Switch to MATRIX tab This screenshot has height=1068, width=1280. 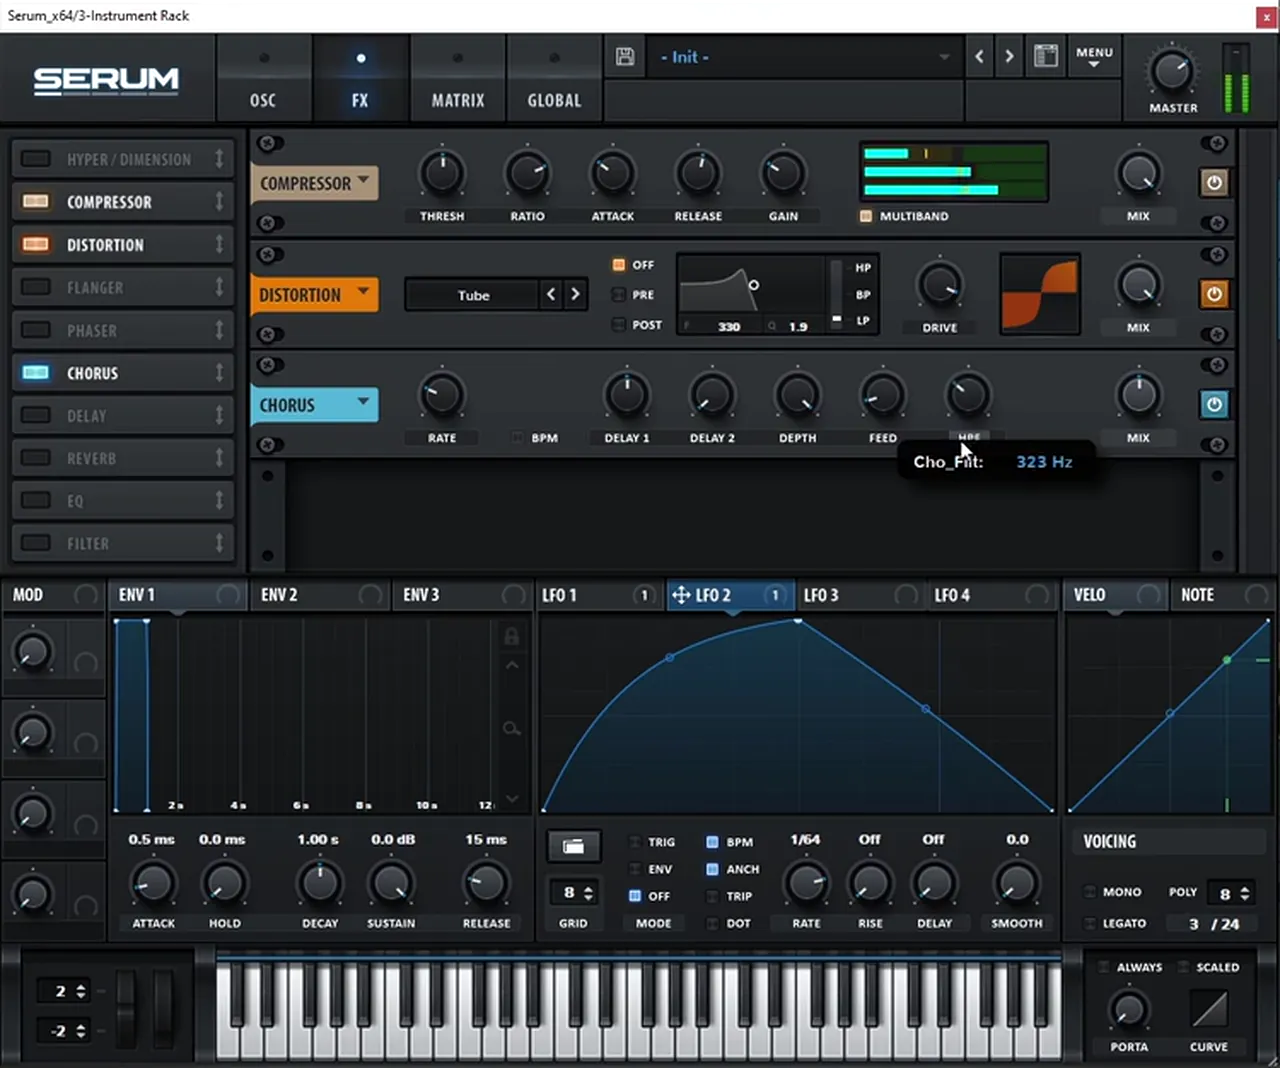tap(457, 79)
